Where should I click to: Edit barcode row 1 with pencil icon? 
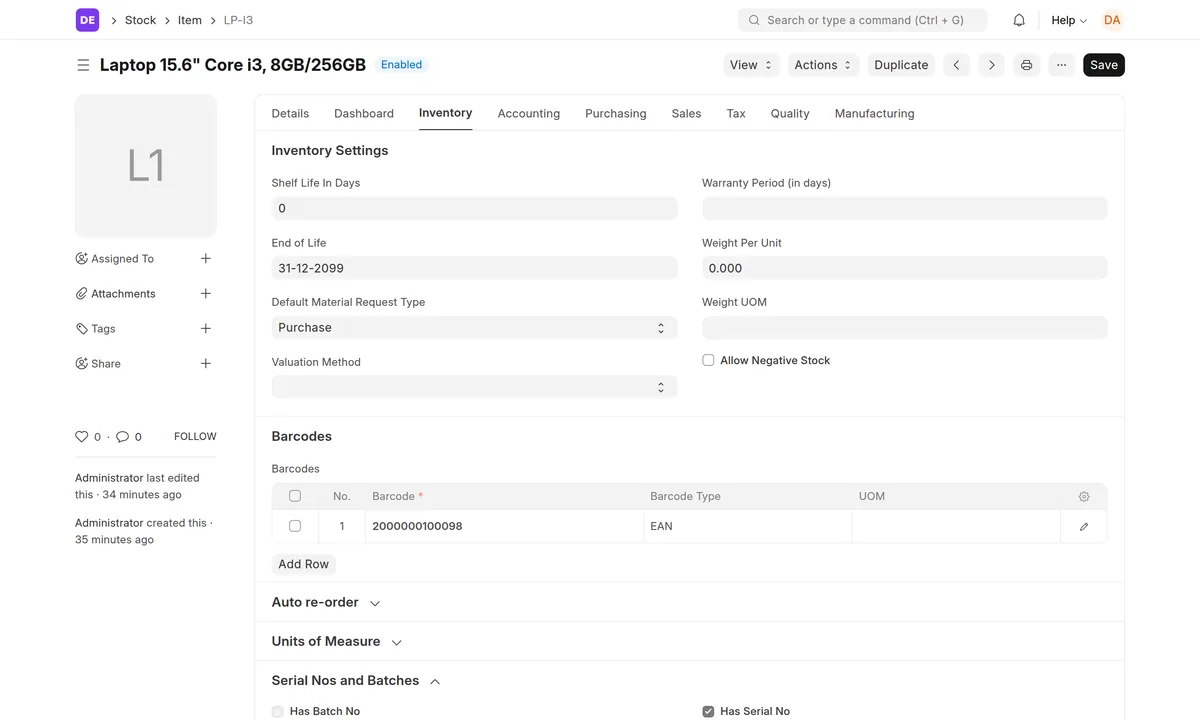tap(1084, 526)
